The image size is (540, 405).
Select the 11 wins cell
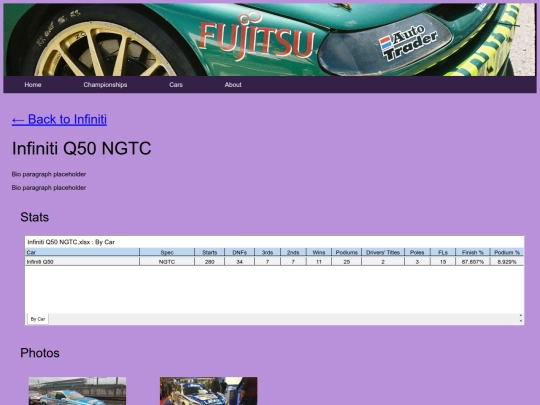tap(319, 261)
